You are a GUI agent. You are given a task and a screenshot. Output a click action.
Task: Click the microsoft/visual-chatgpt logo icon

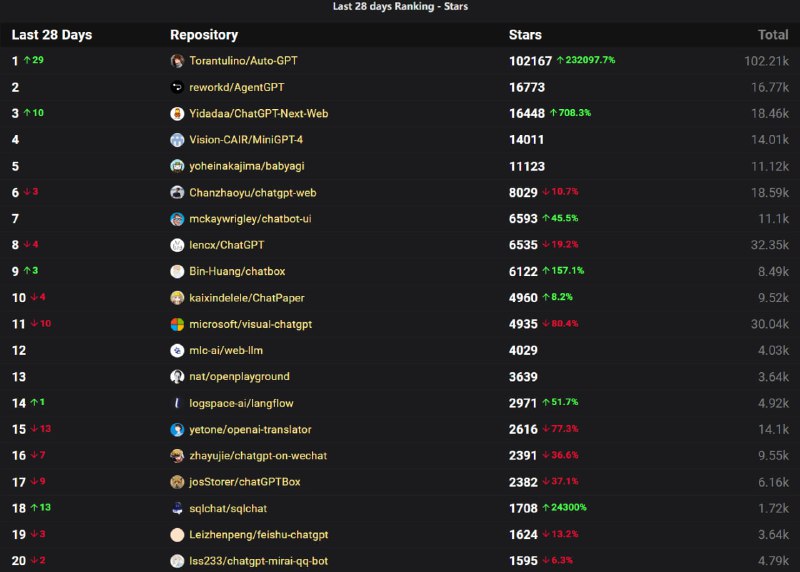[177, 324]
